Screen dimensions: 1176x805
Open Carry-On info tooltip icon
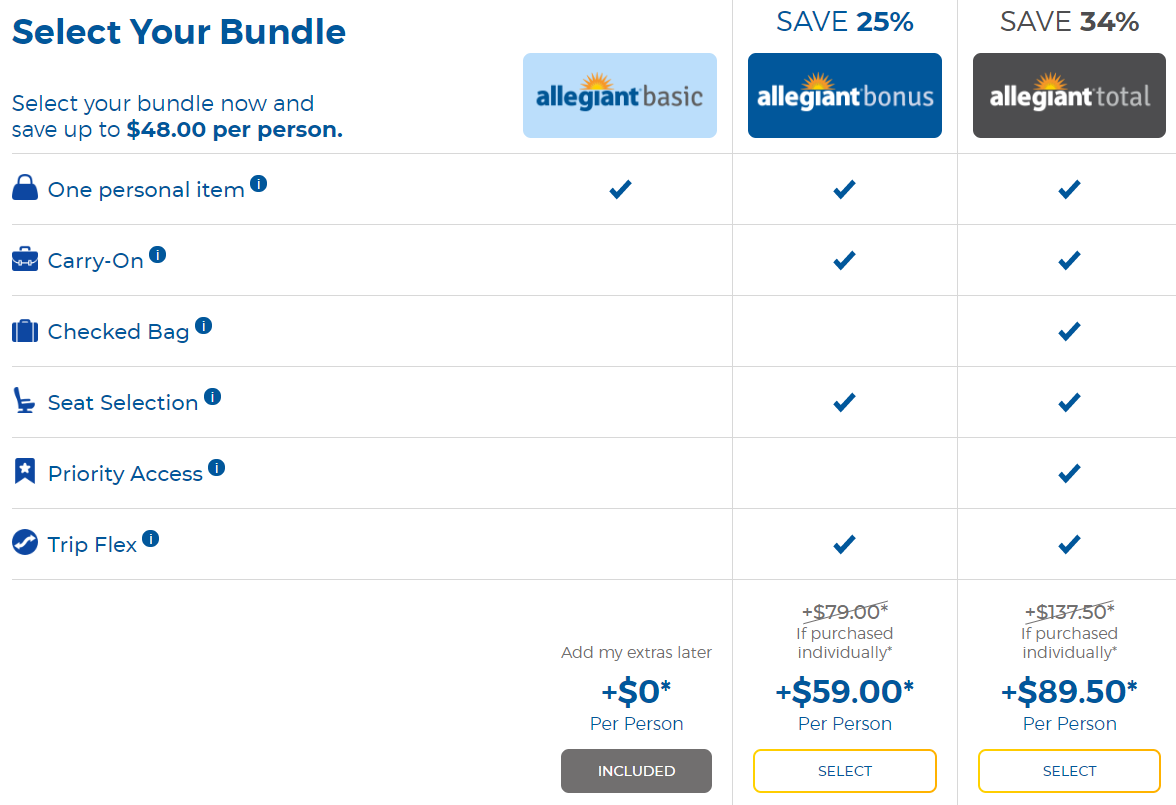[x=158, y=255]
